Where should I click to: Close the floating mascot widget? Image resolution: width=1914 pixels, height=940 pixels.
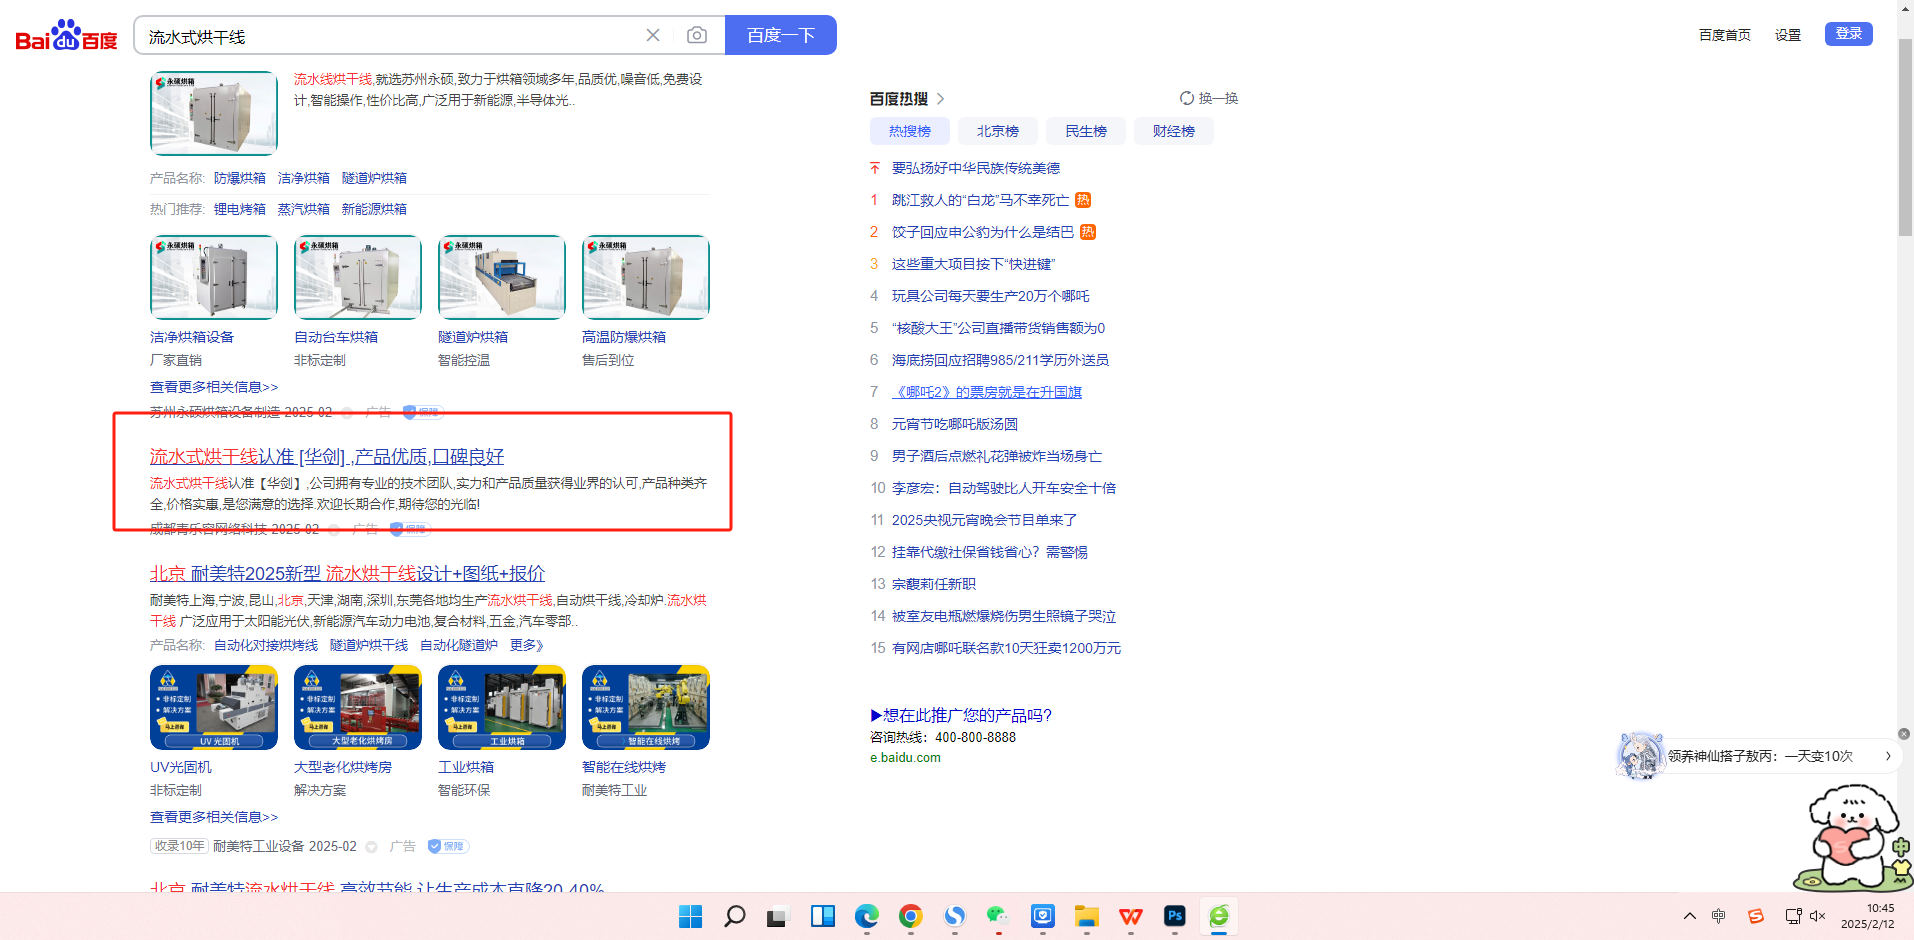pos(1904,734)
